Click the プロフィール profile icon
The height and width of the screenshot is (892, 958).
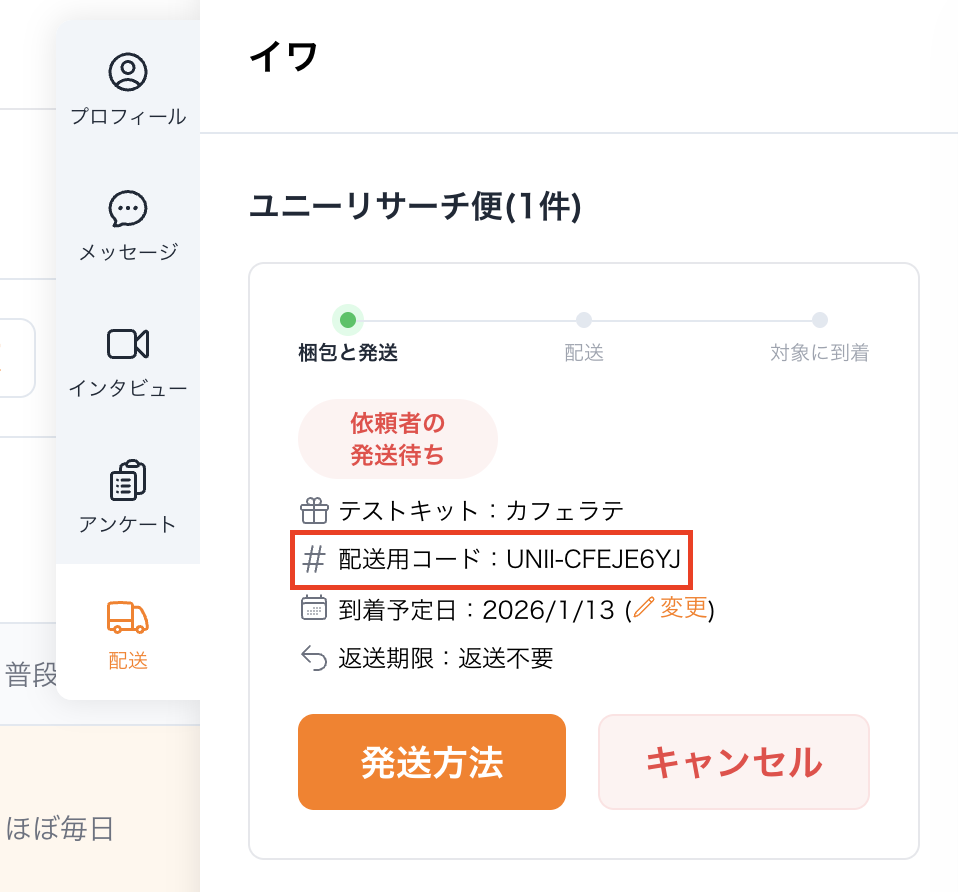point(128,72)
